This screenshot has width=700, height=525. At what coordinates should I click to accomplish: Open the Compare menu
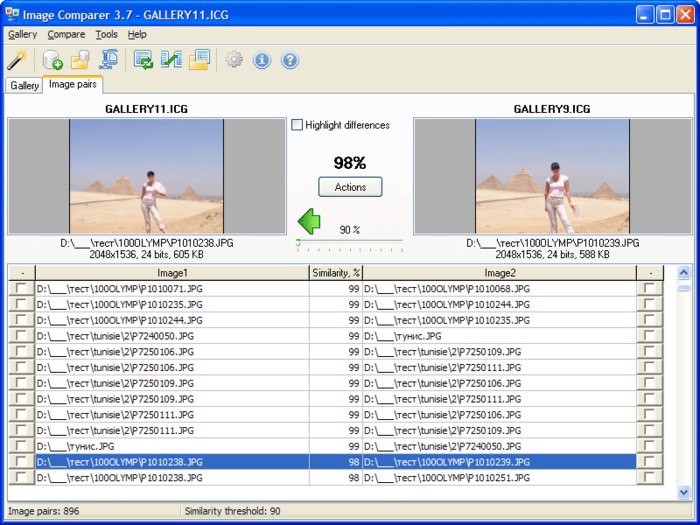[66, 34]
